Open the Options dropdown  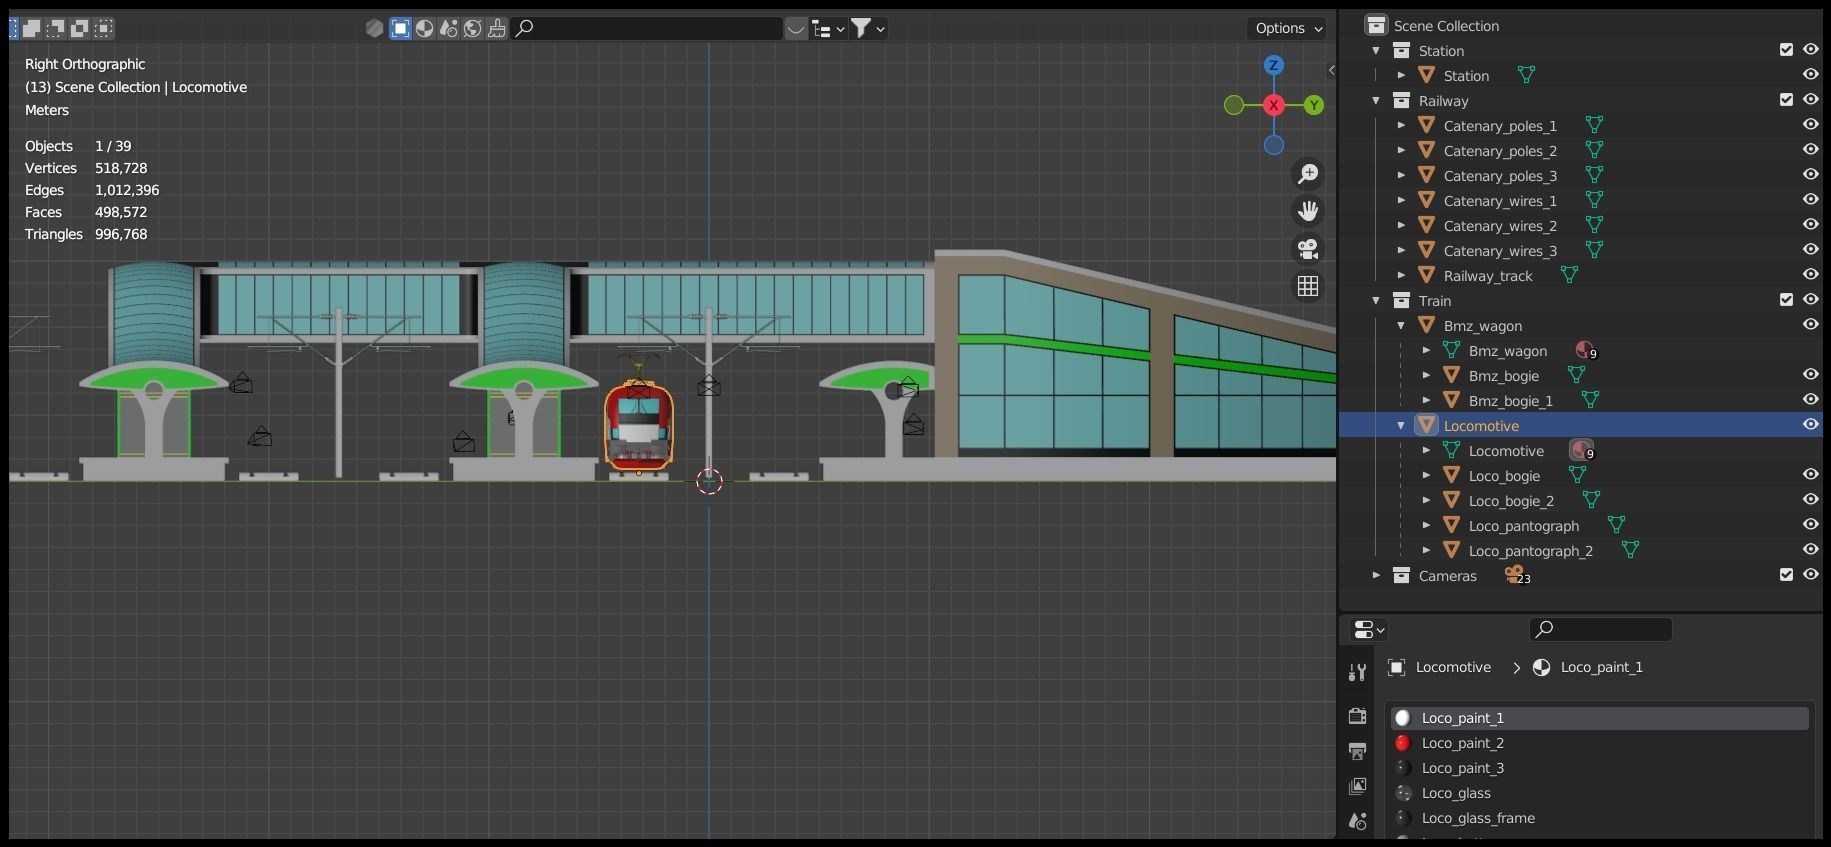pyautogui.click(x=1288, y=28)
